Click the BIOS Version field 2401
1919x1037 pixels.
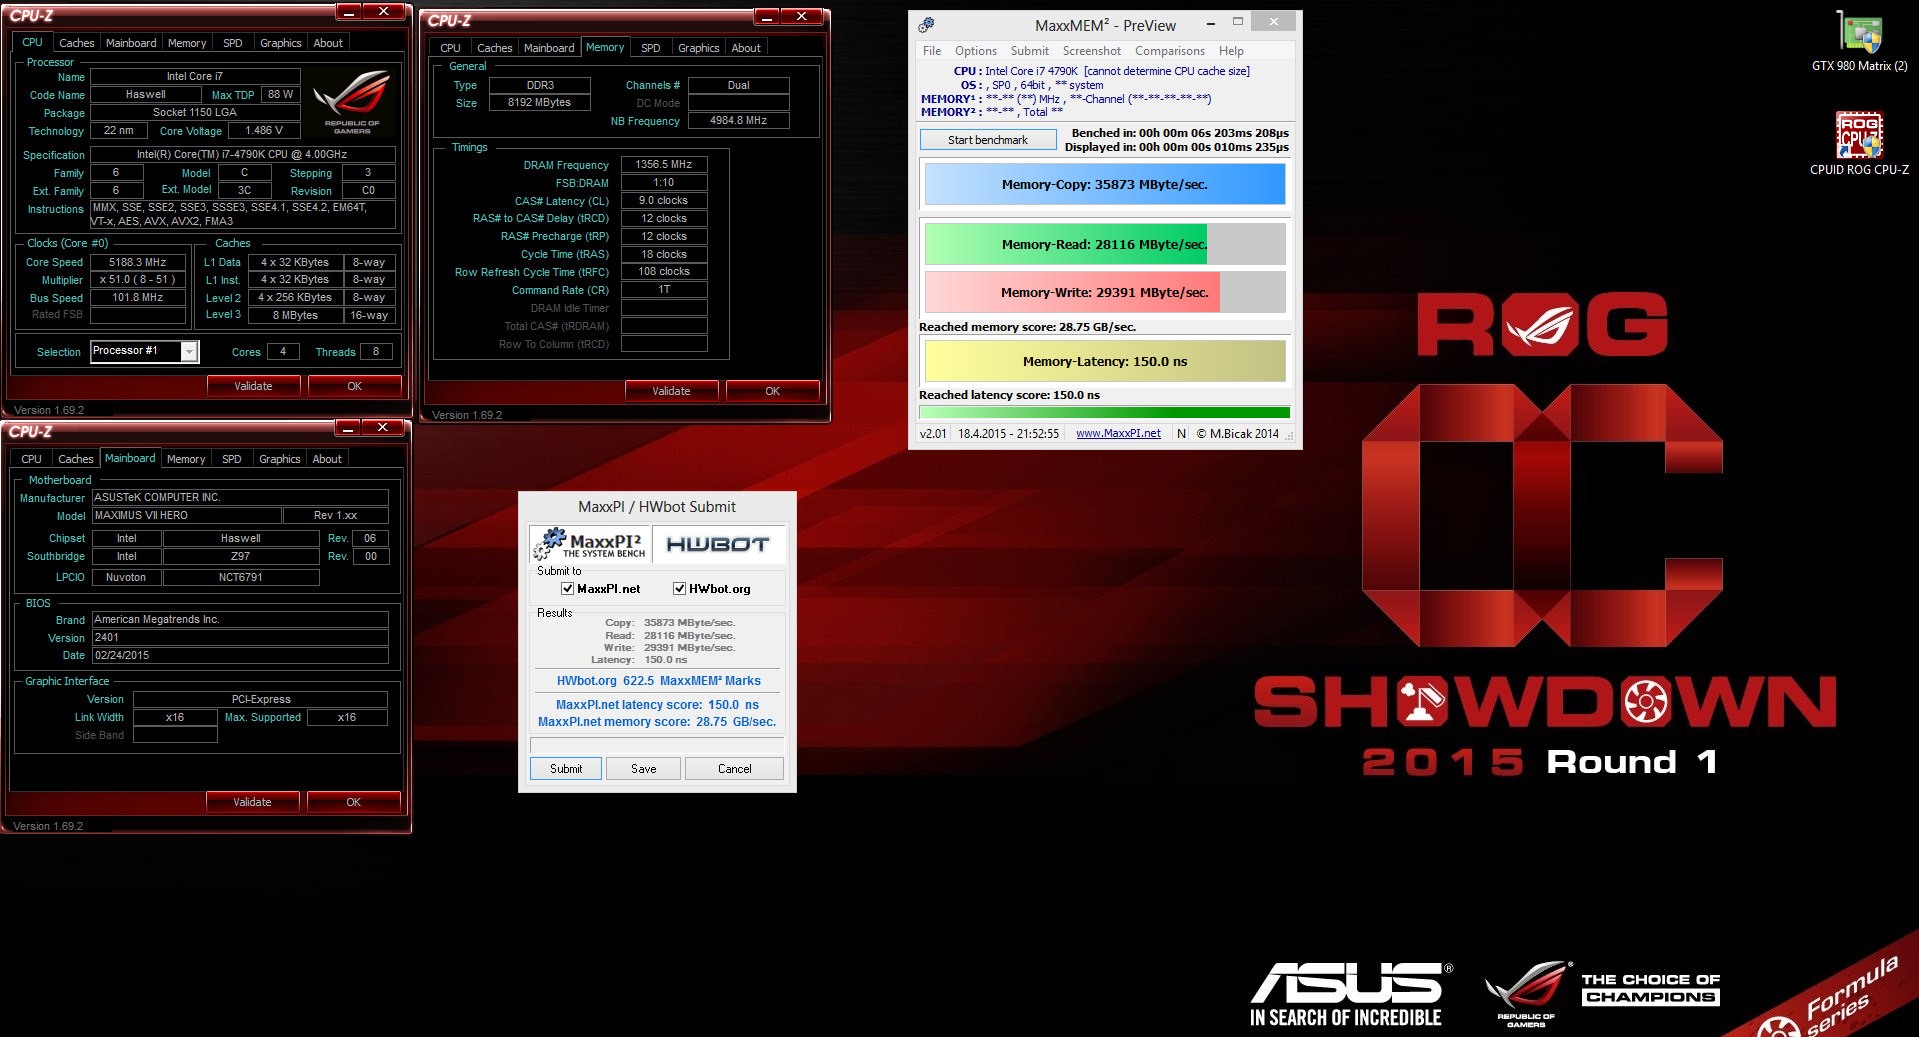pos(240,637)
